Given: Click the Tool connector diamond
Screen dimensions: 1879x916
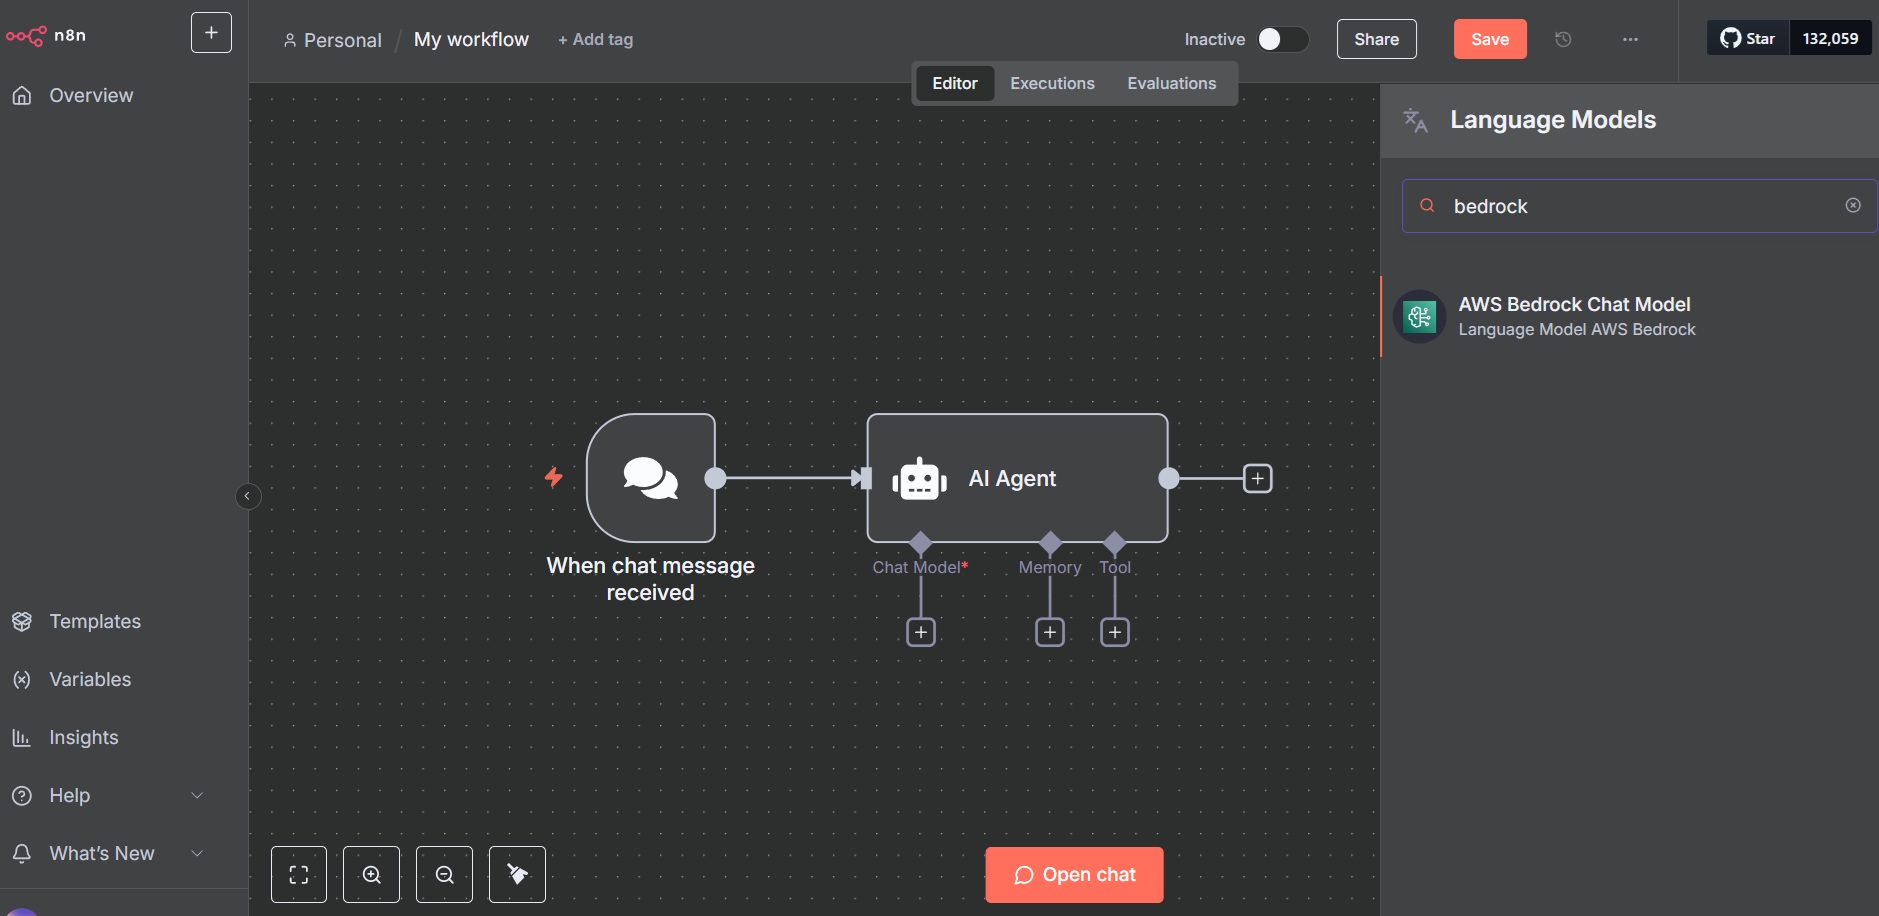Looking at the screenshot, I should (1115, 543).
